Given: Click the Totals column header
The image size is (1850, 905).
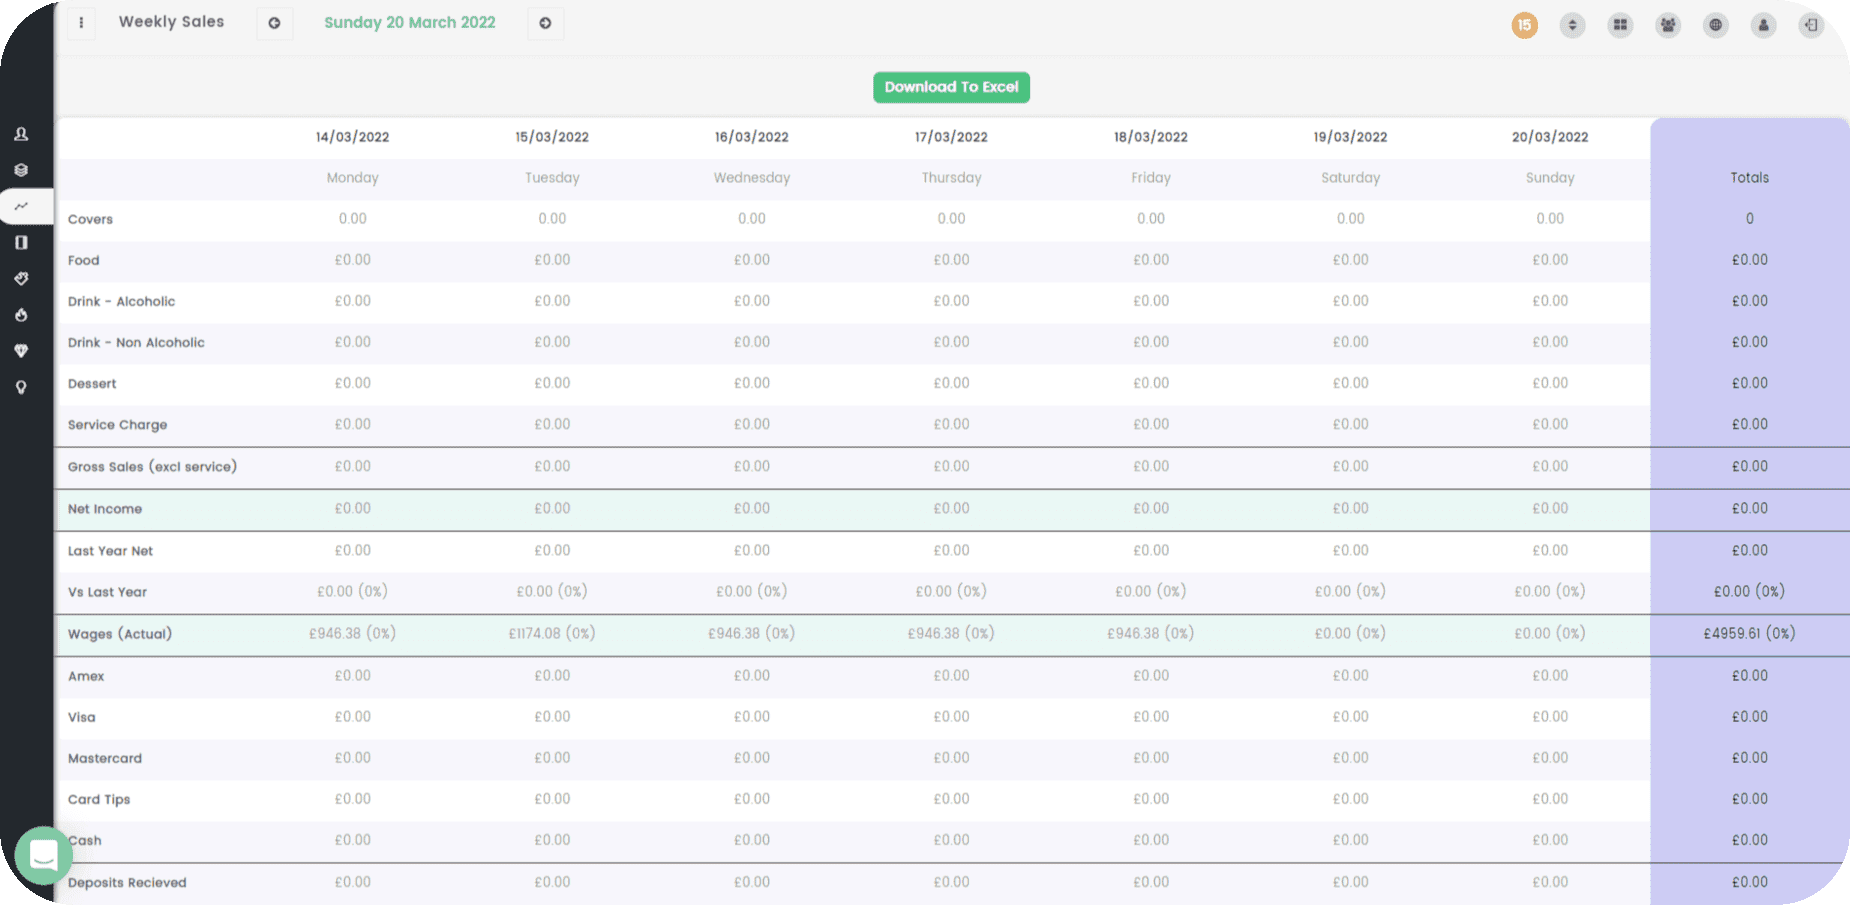Looking at the screenshot, I should pos(1750,178).
